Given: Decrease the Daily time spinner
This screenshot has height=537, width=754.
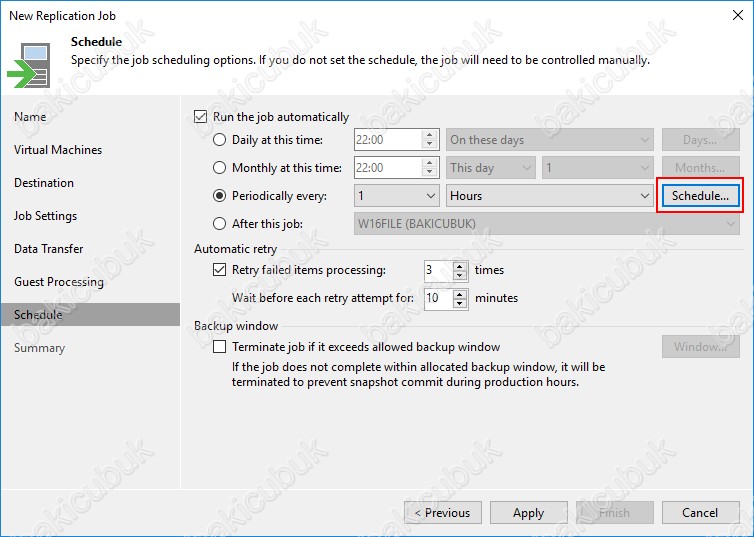Looking at the screenshot, I should (x=429, y=145).
